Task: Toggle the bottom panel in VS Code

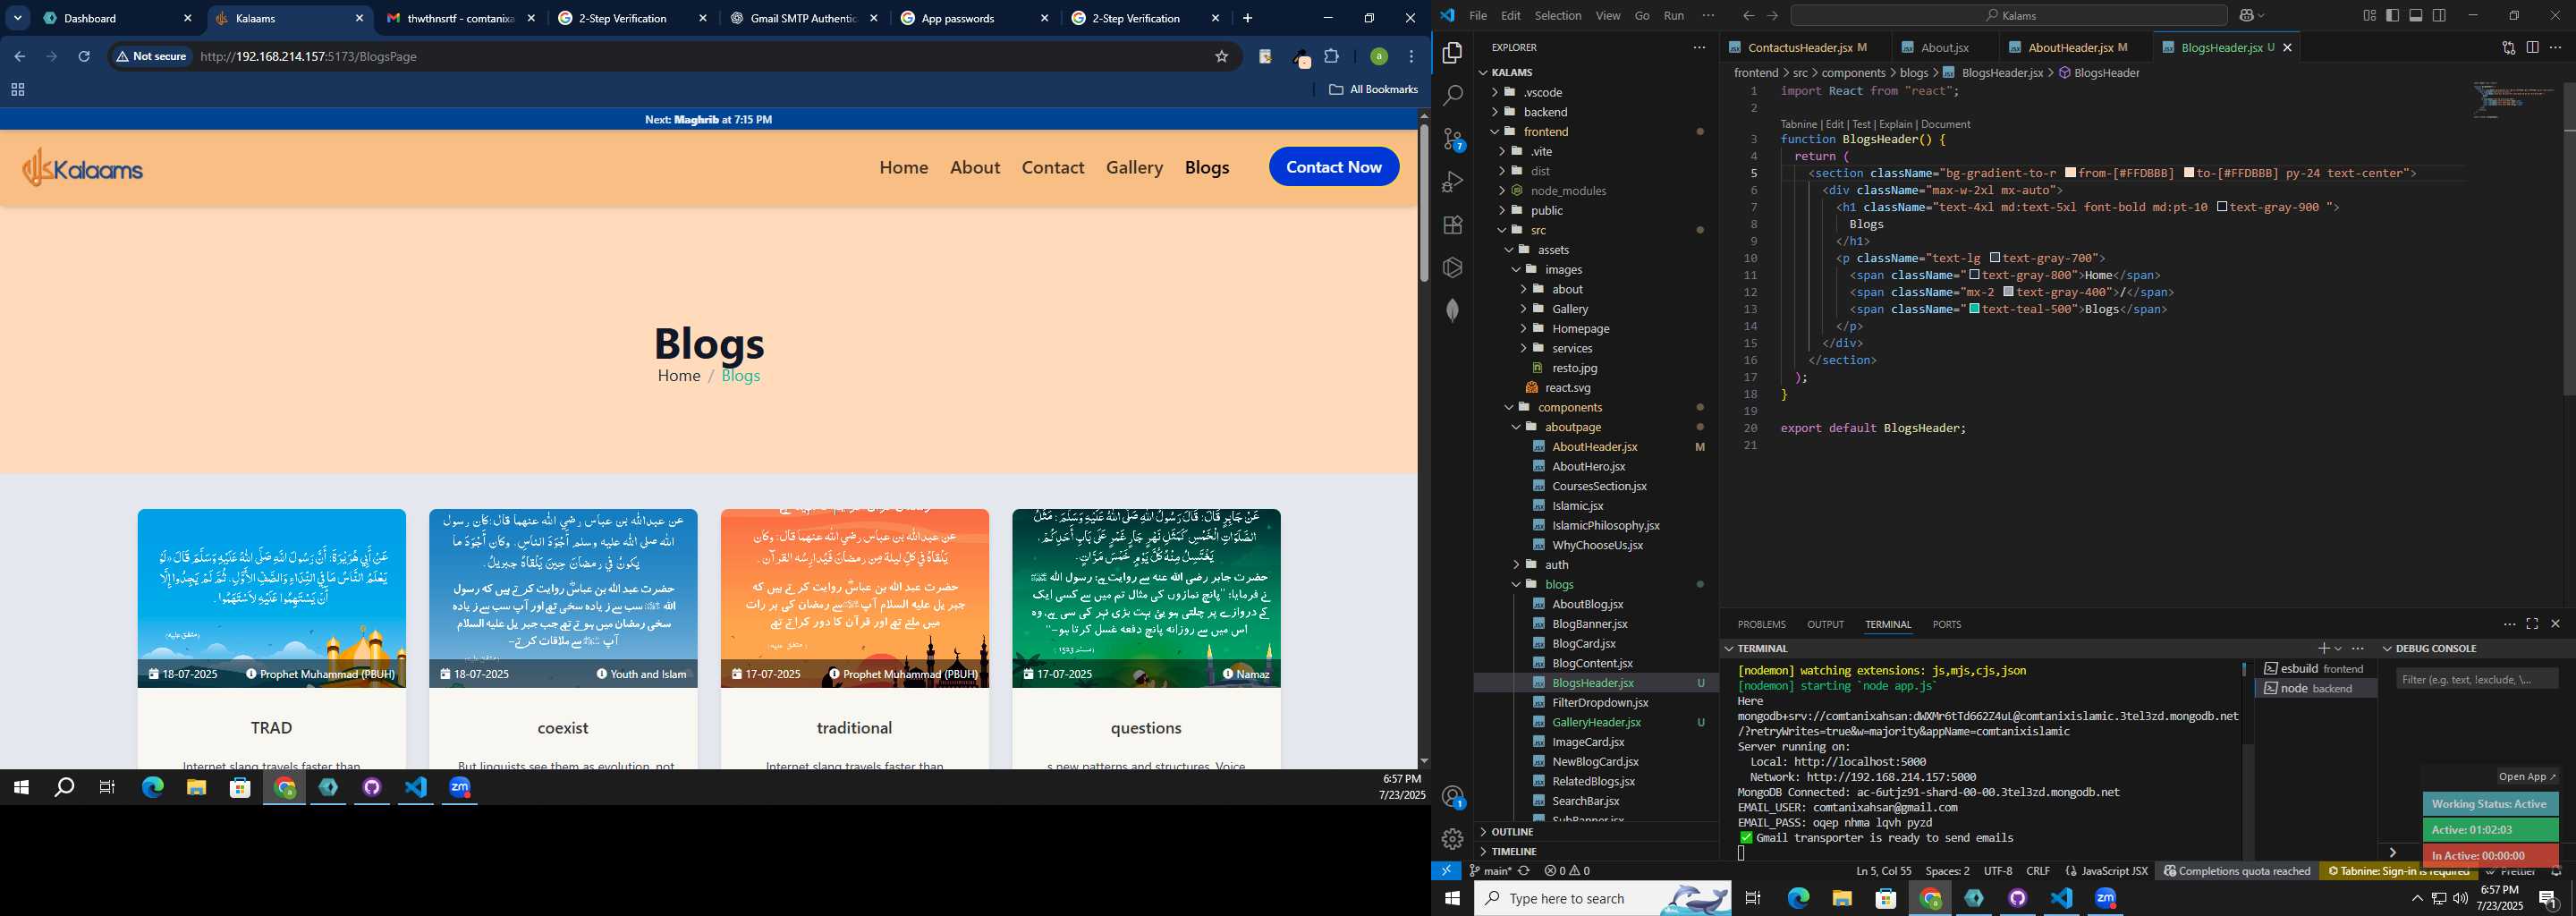Action: click(2416, 16)
